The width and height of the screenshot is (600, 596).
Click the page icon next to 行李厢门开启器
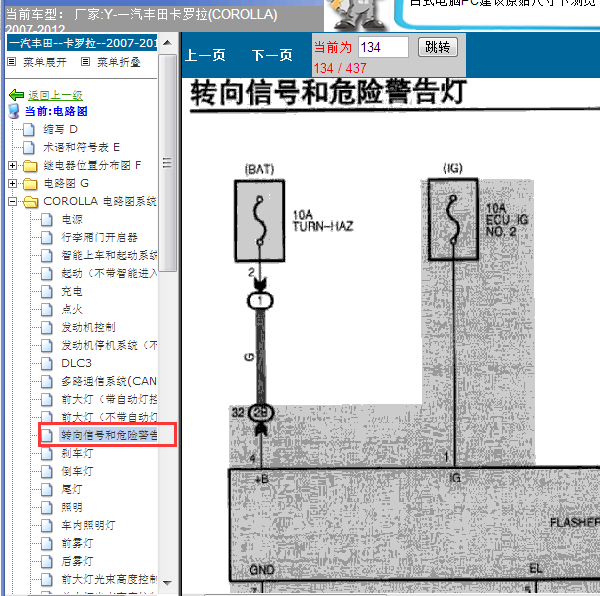(x=47, y=238)
